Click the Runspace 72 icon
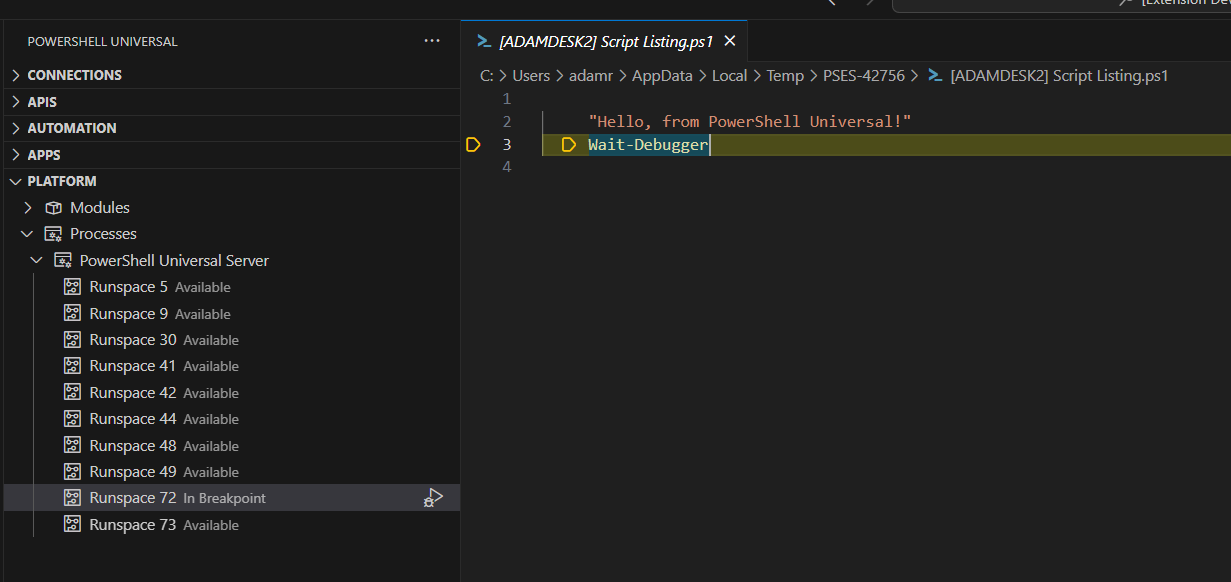This screenshot has width=1231, height=582. click(x=72, y=498)
